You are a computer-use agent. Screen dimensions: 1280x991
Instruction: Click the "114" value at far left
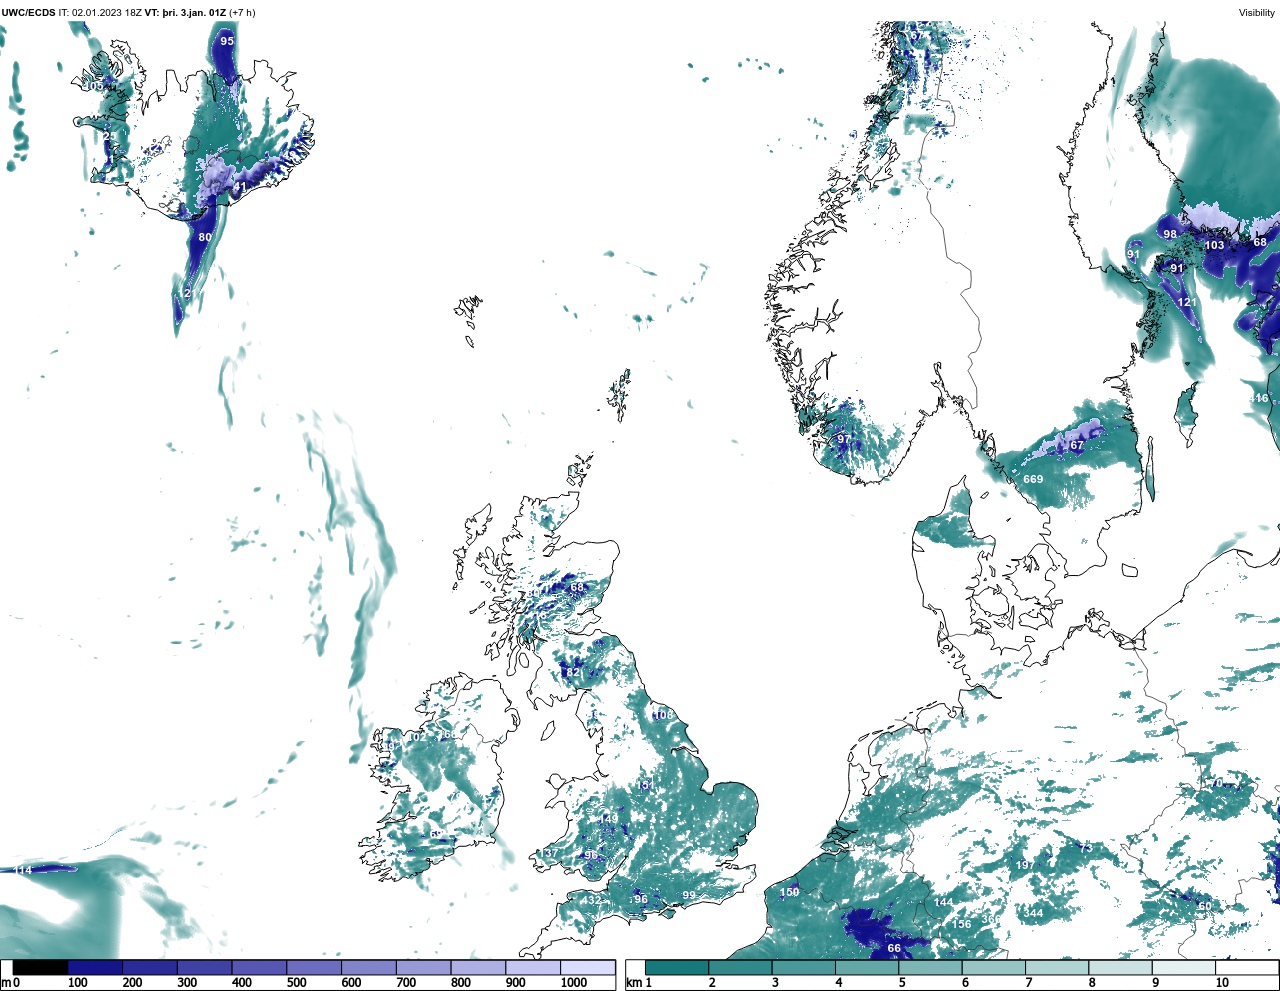pos(24,870)
